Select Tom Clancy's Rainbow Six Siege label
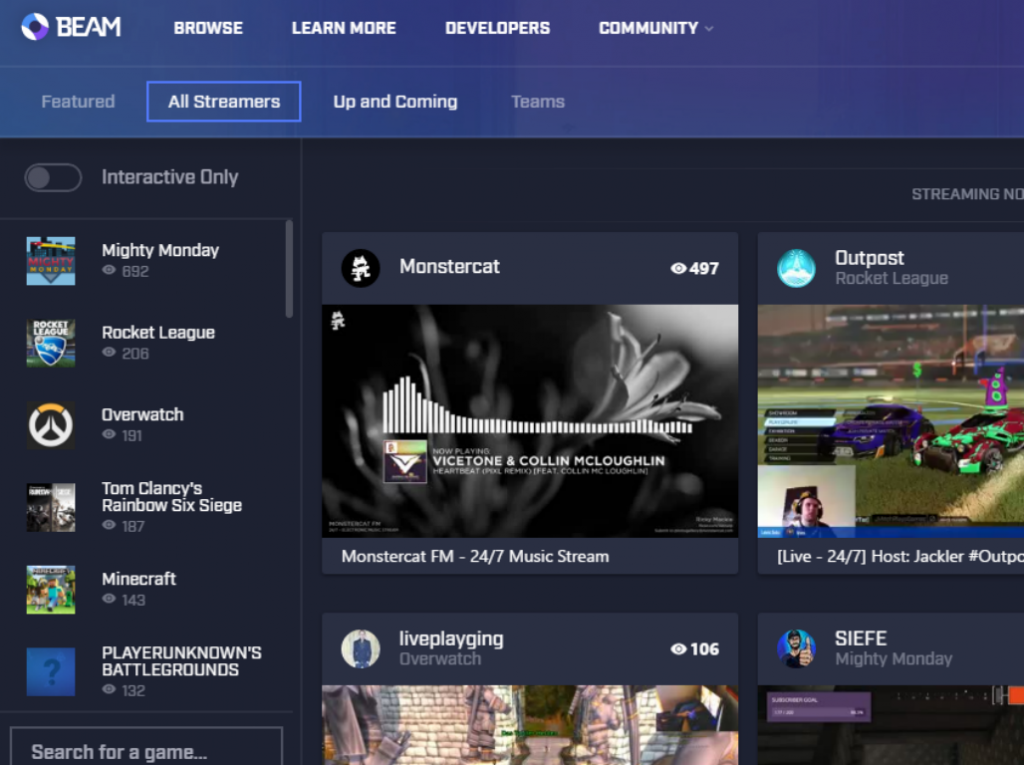The width and height of the screenshot is (1024, 765). click(172, 496)
